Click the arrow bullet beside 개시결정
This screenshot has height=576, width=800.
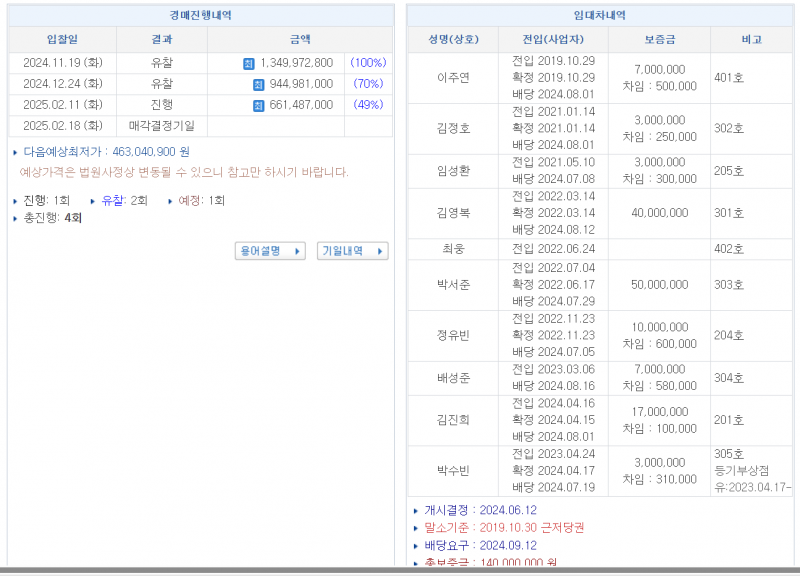416,510
